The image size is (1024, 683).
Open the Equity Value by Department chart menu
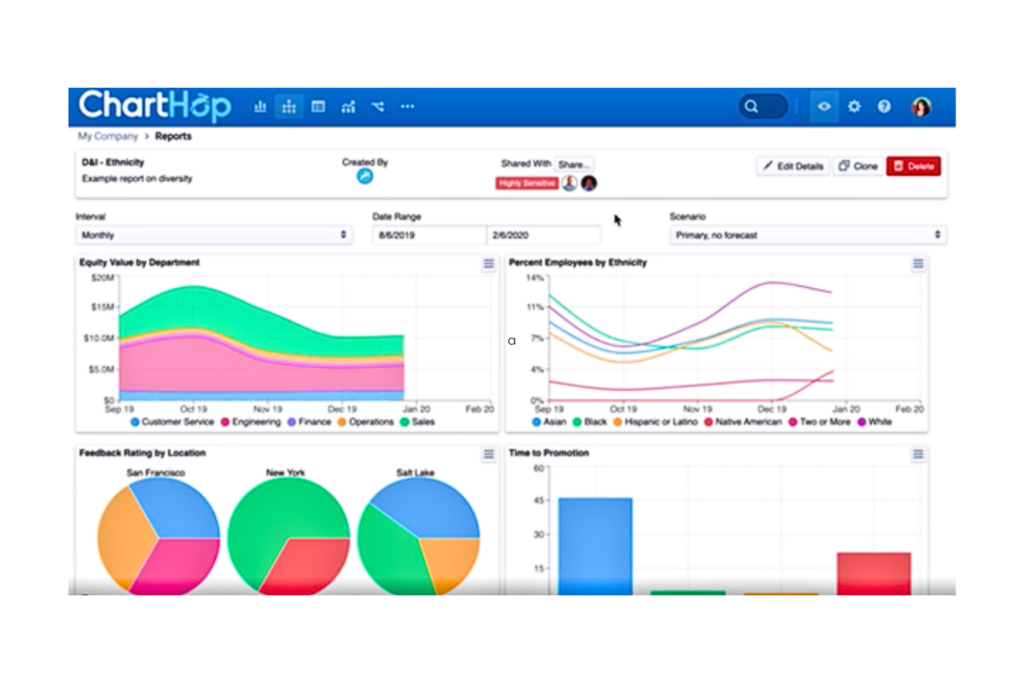coord(488,264)
